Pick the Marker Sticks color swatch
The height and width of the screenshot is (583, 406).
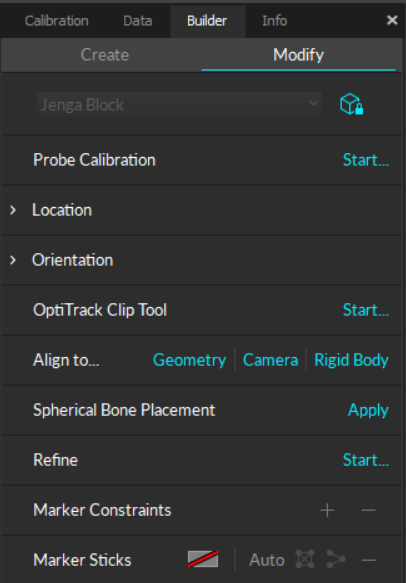click(203, 560)
